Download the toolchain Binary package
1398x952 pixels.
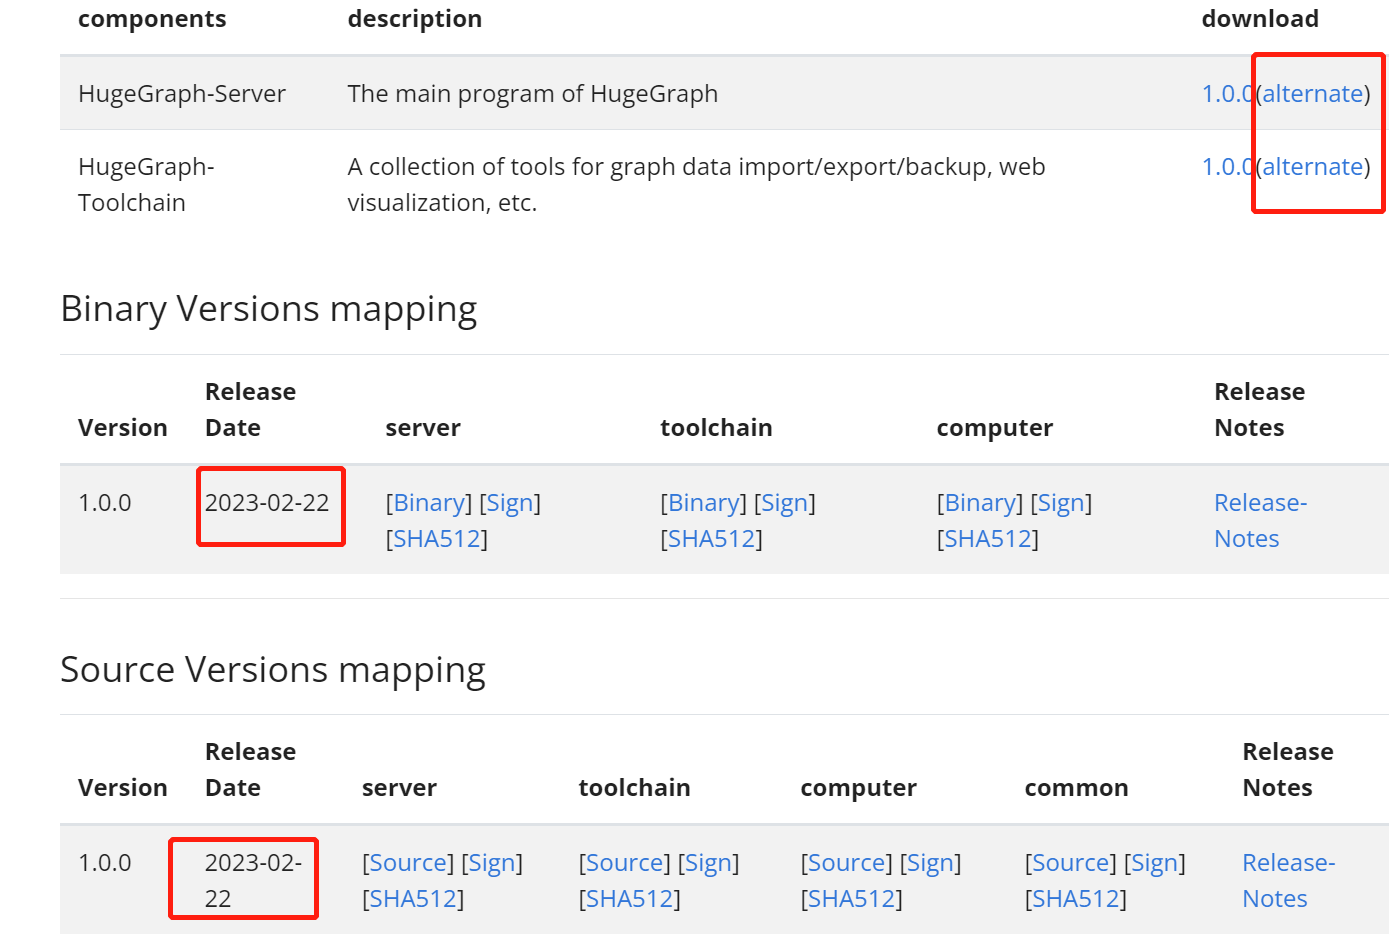[704, 502]
